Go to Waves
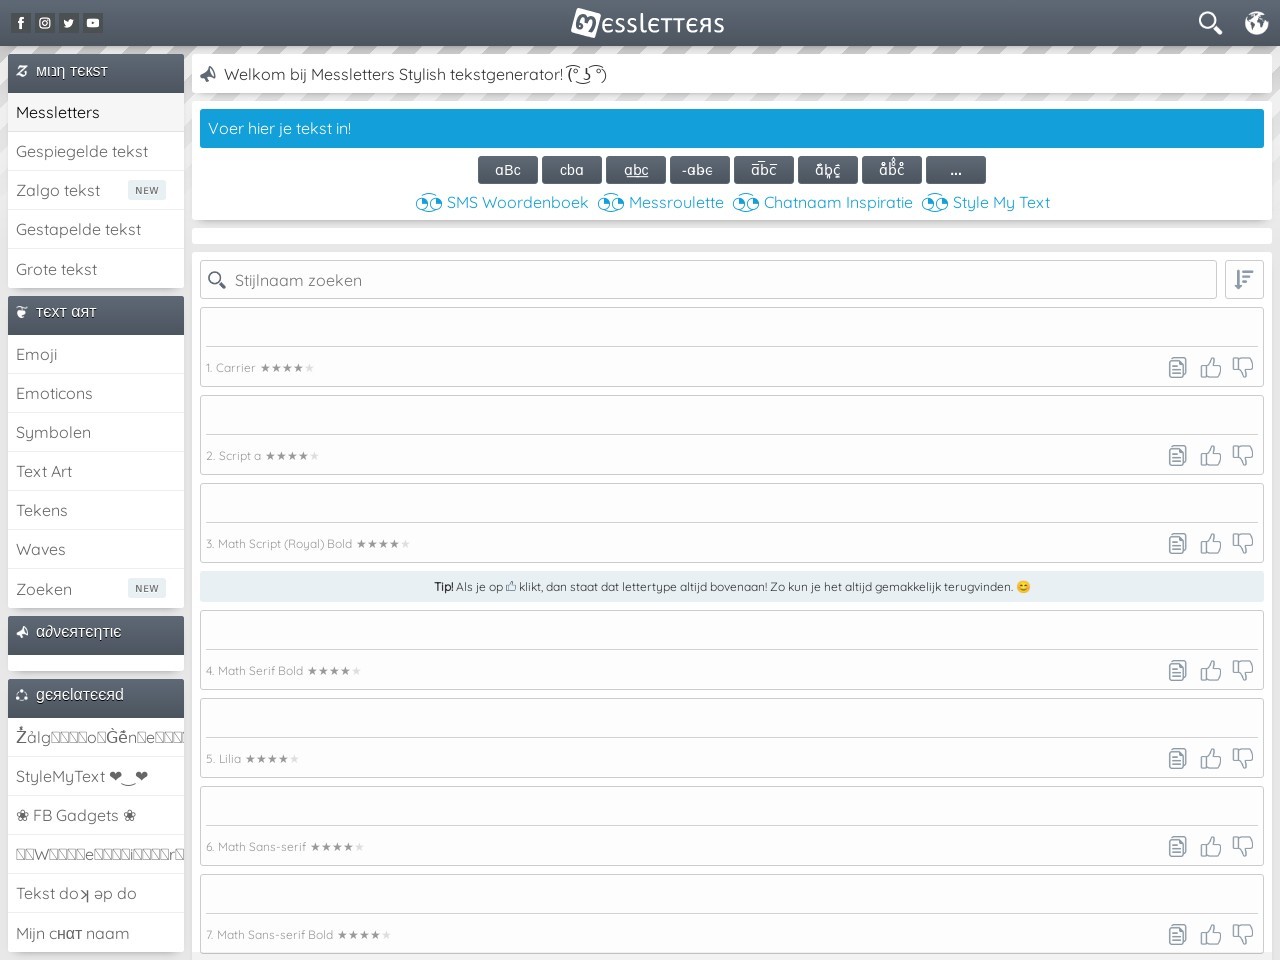The width and height of the screenshot is (1280, 960). tap(96, 549)
